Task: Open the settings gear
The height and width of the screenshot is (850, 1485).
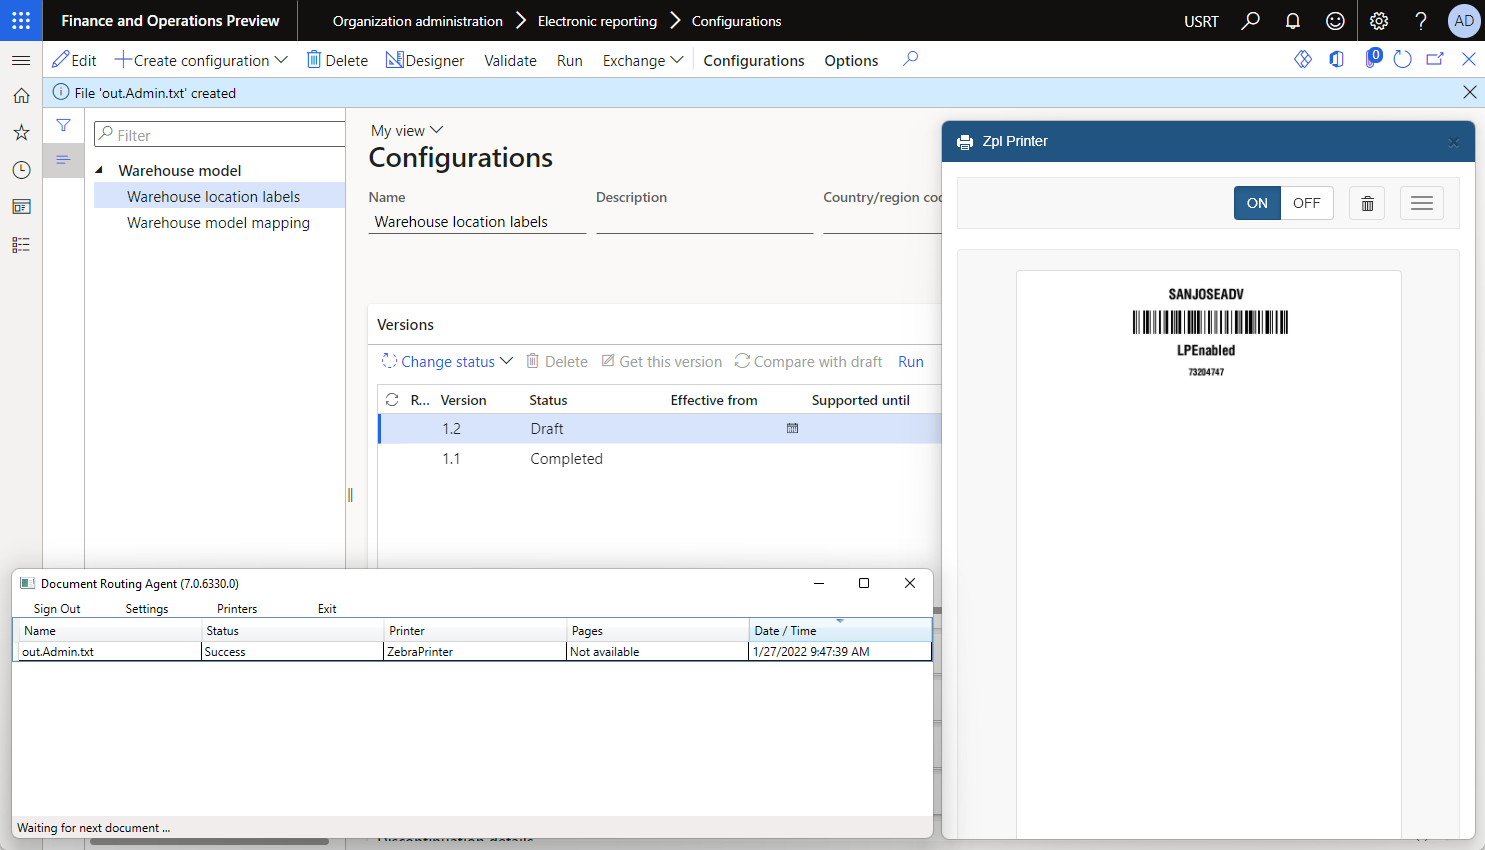Action: 1379,20
